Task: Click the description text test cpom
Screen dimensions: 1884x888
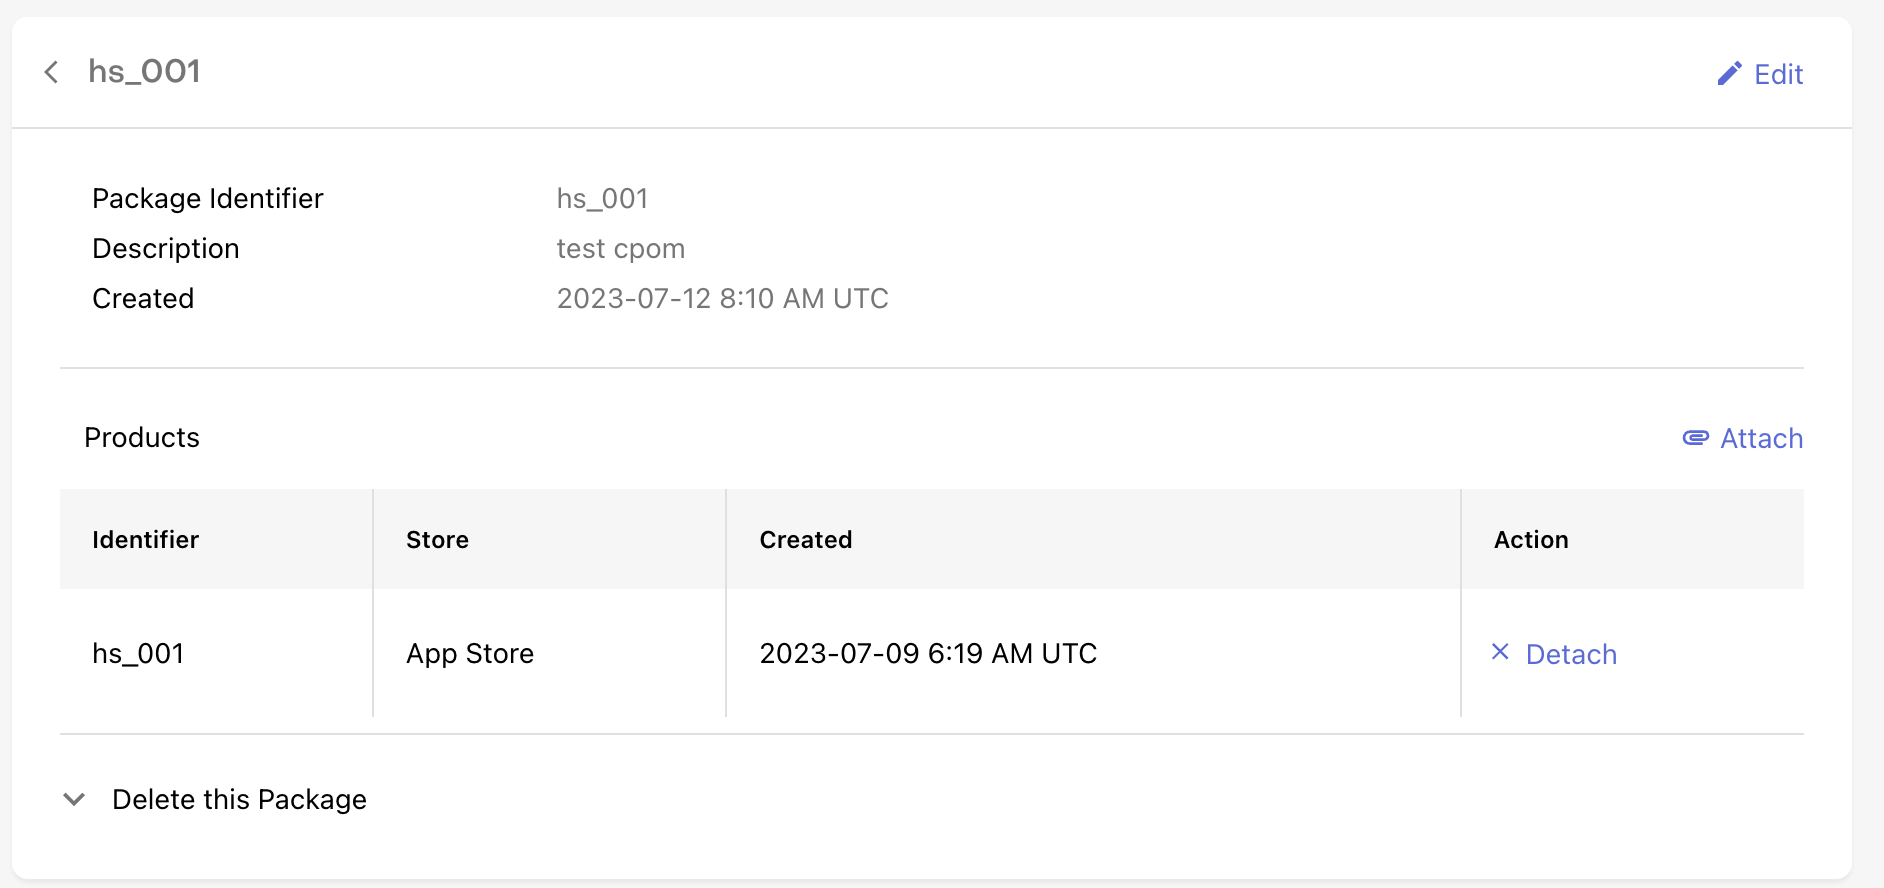Action: 620,248
